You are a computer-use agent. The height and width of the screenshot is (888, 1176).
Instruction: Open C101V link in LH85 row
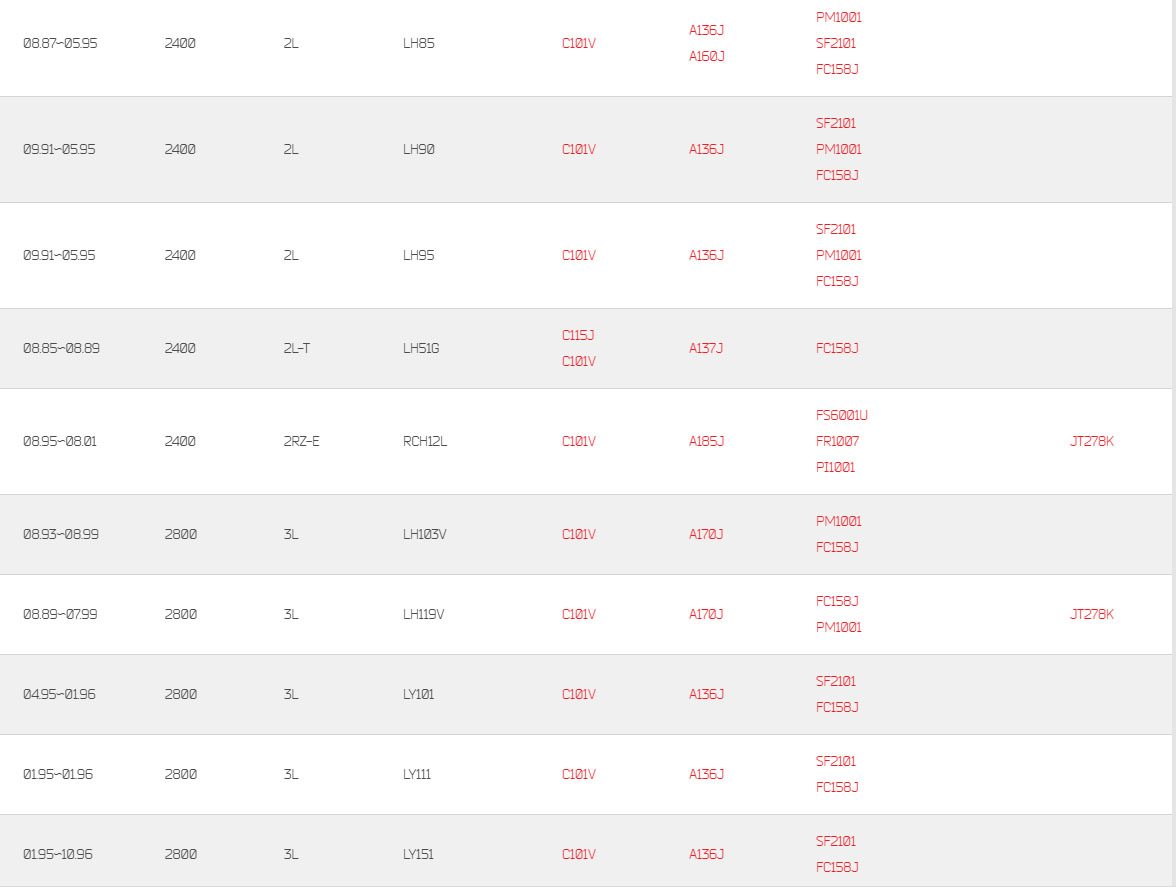pyautogui.click(x=578, y=44)
